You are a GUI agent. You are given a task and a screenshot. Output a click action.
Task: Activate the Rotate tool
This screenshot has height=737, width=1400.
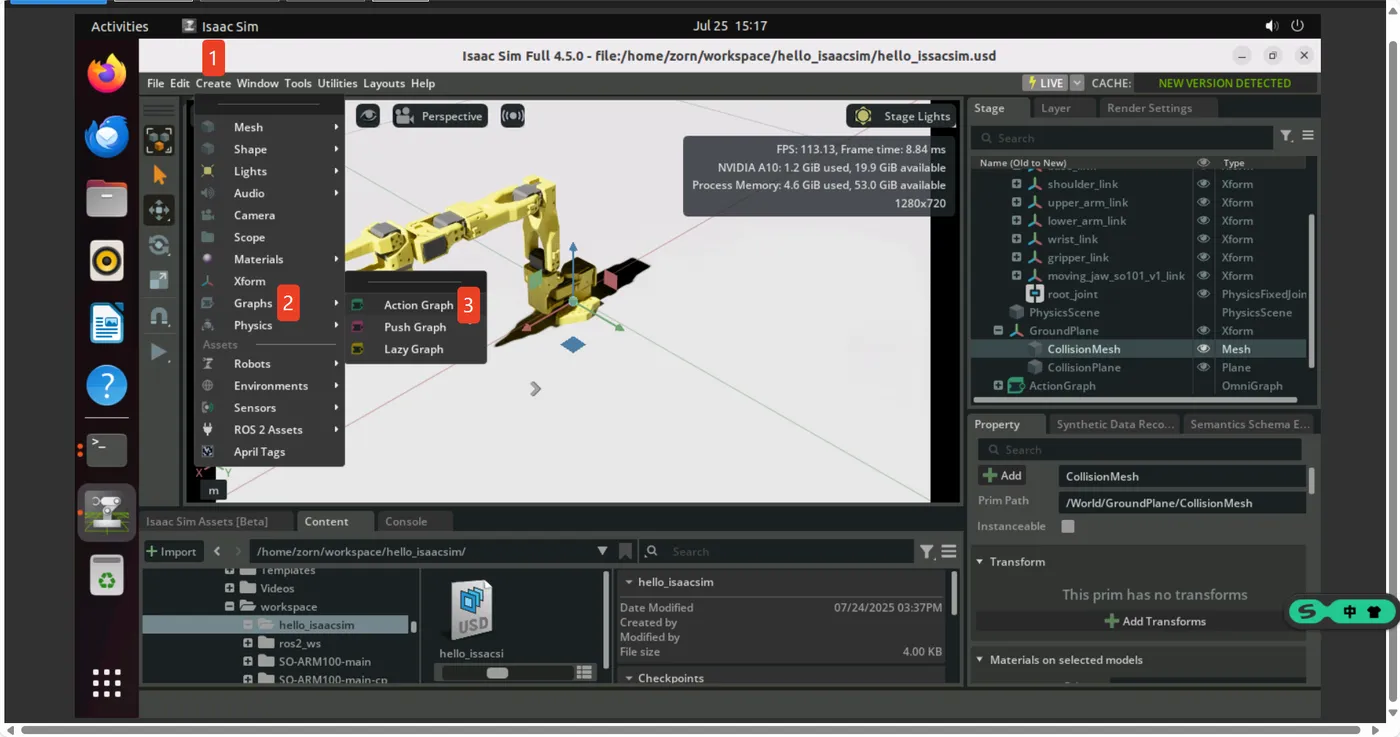coord(159,245)
